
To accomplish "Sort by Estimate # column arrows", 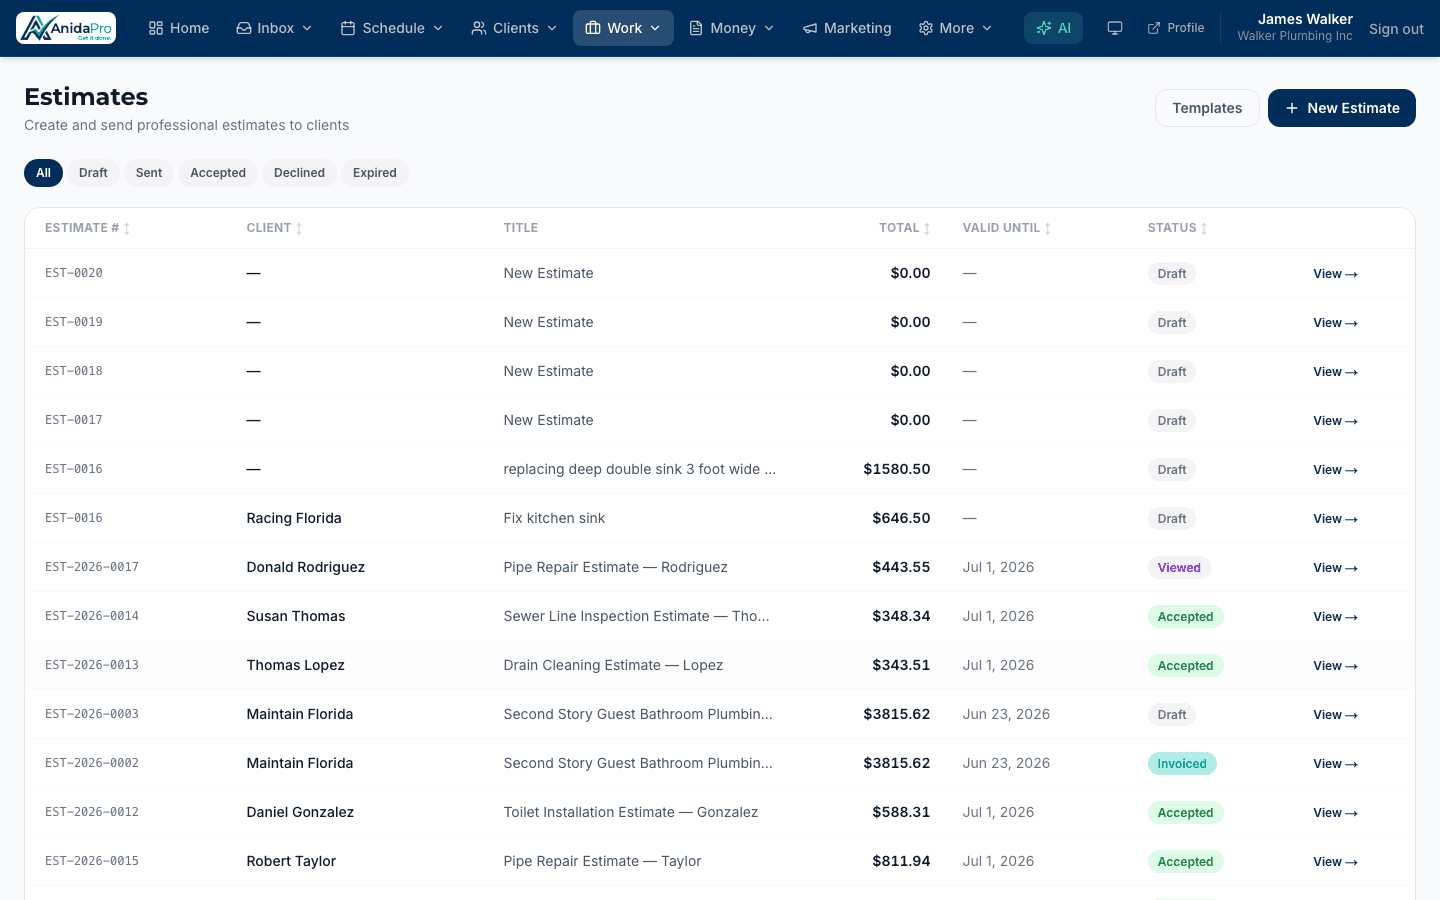I will coord(127,229).
